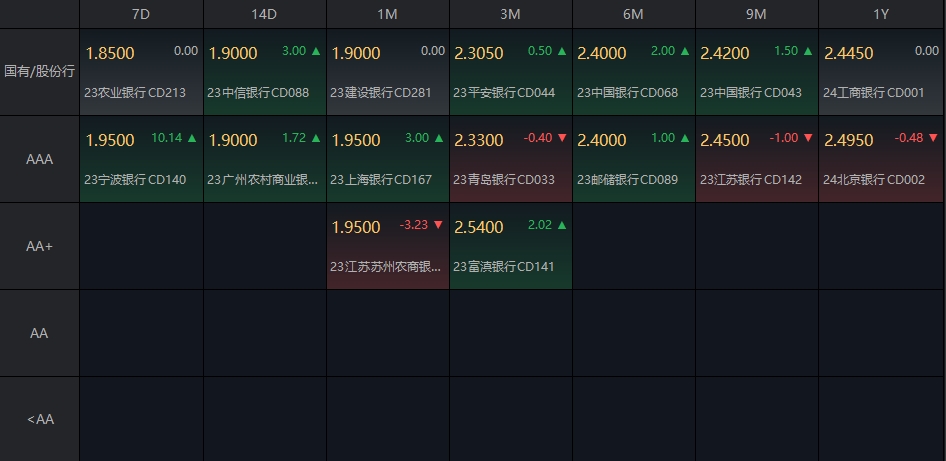This screenshot has width=946, height=461.
Task: Open the 23江苏银行 CD142 quote
Action: pos(757,159)
